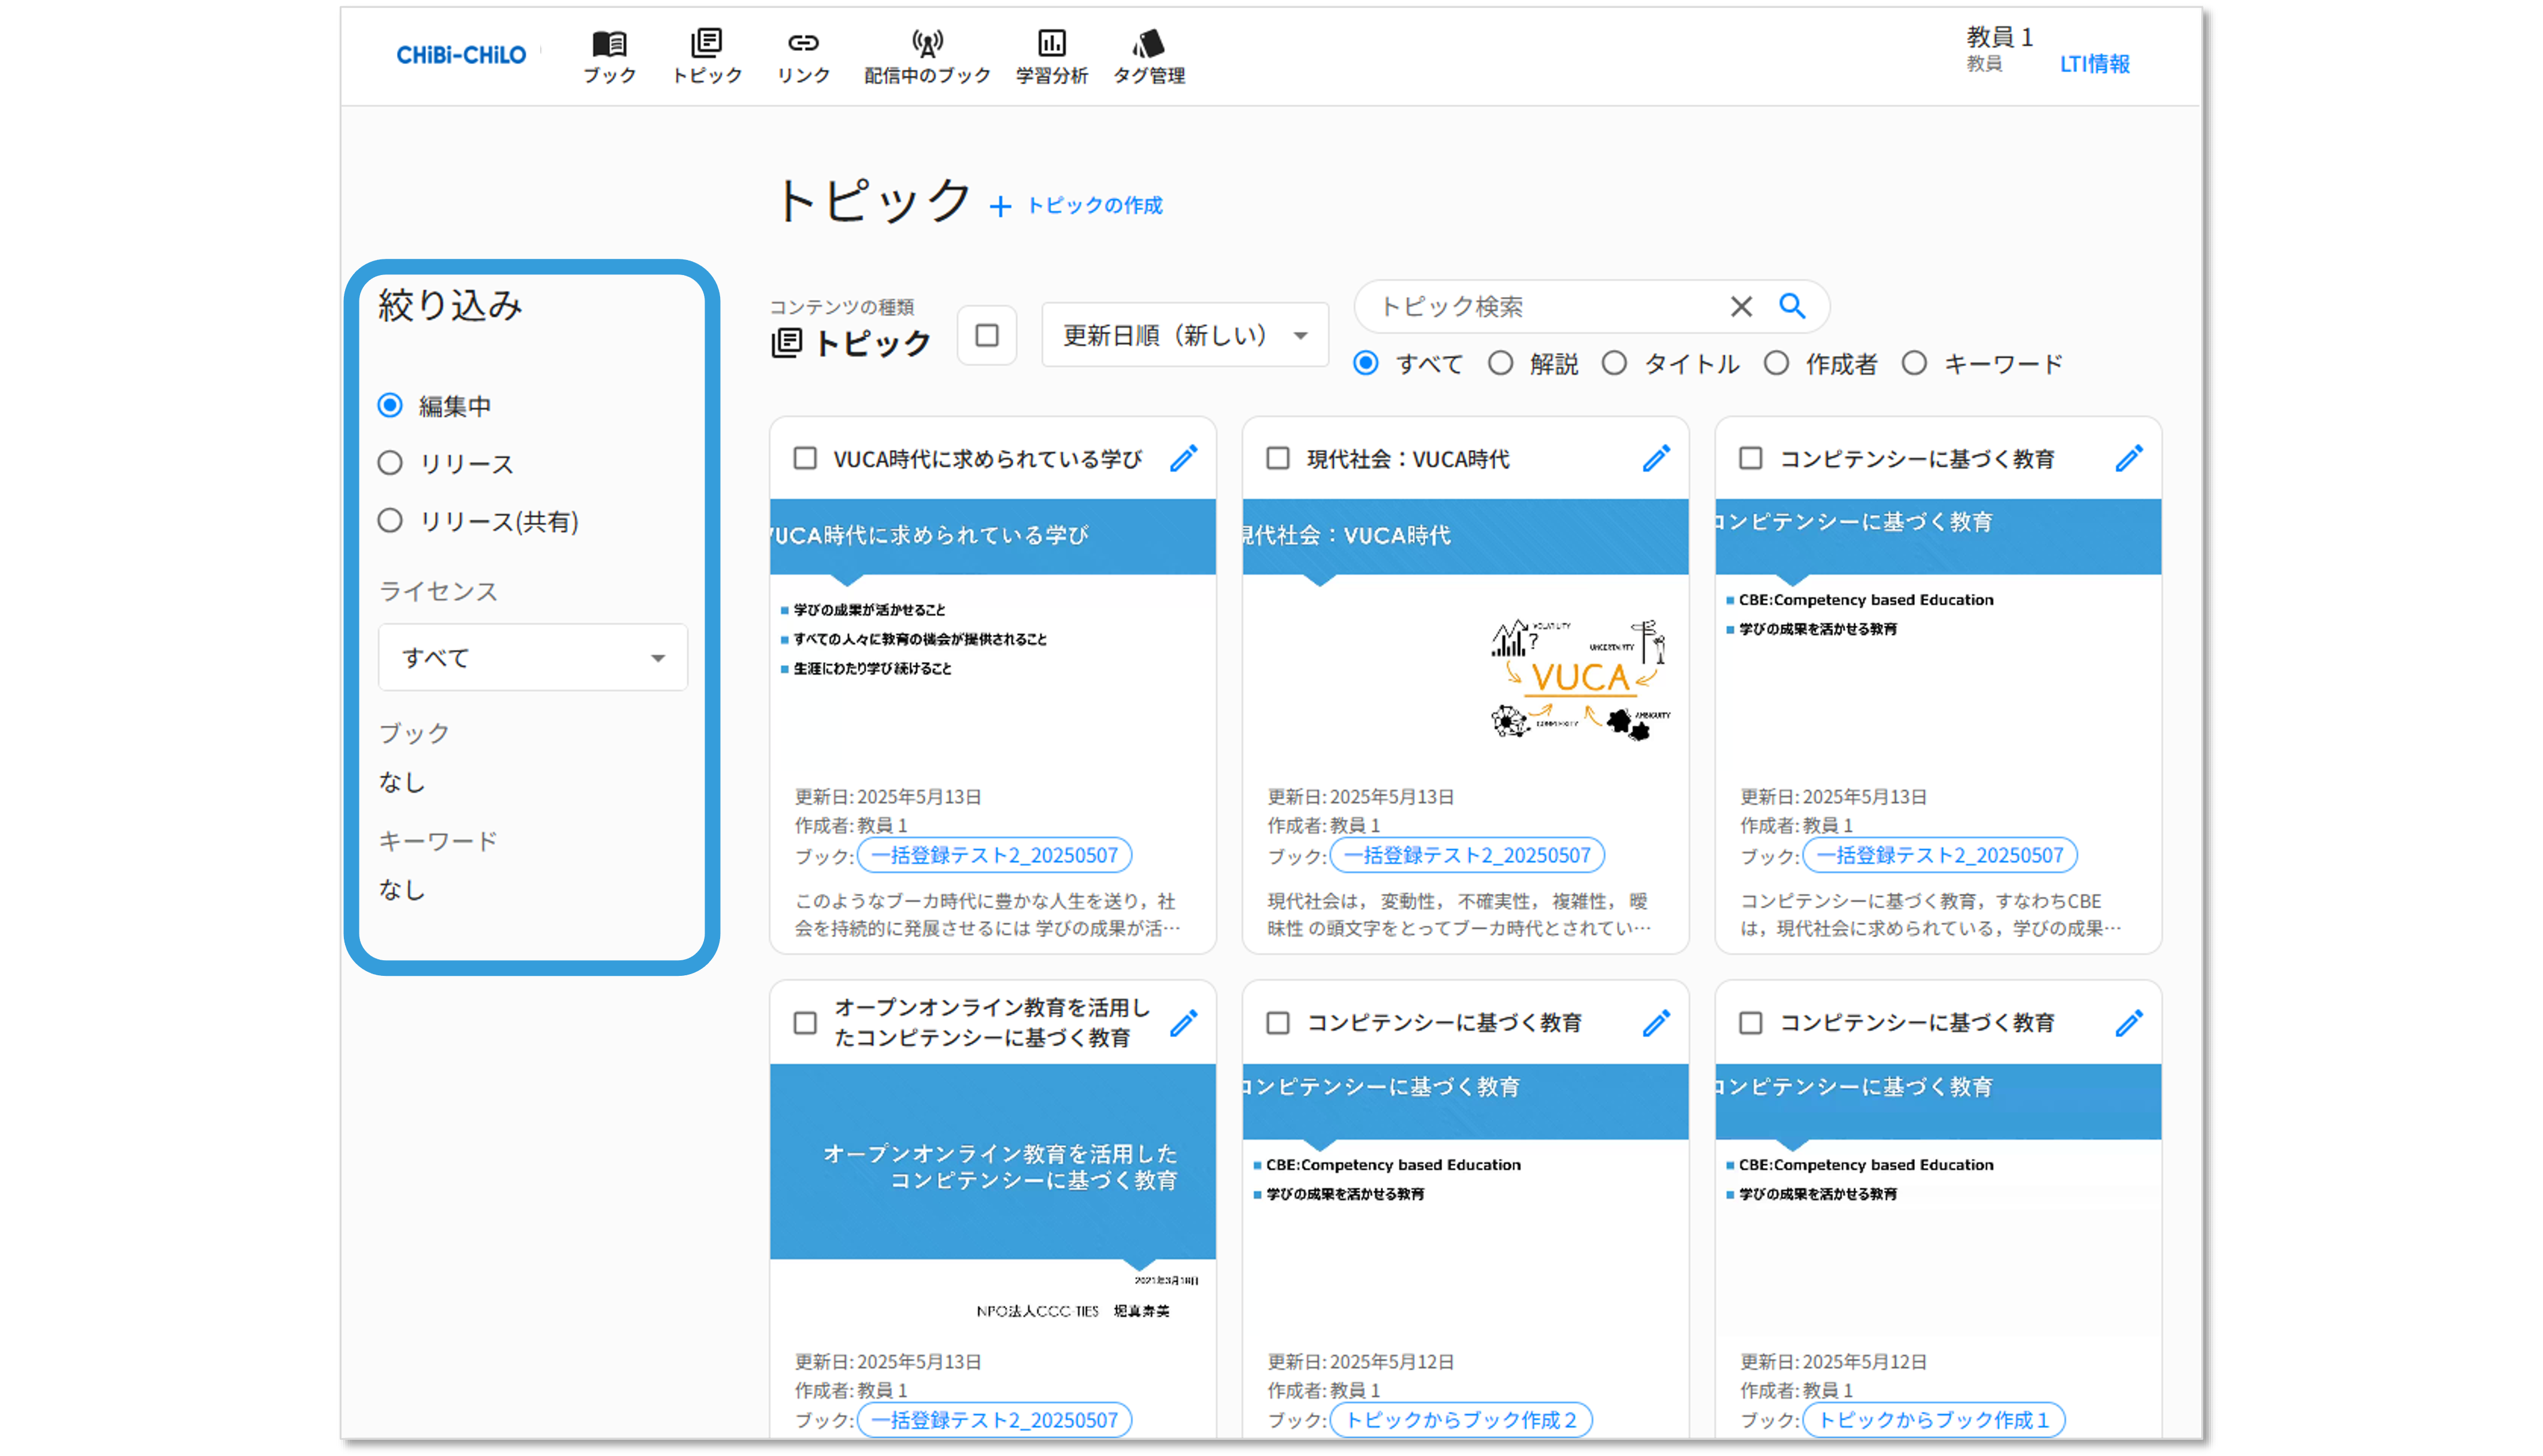Open 配信中のブック broadcast icon

point(927,44)
